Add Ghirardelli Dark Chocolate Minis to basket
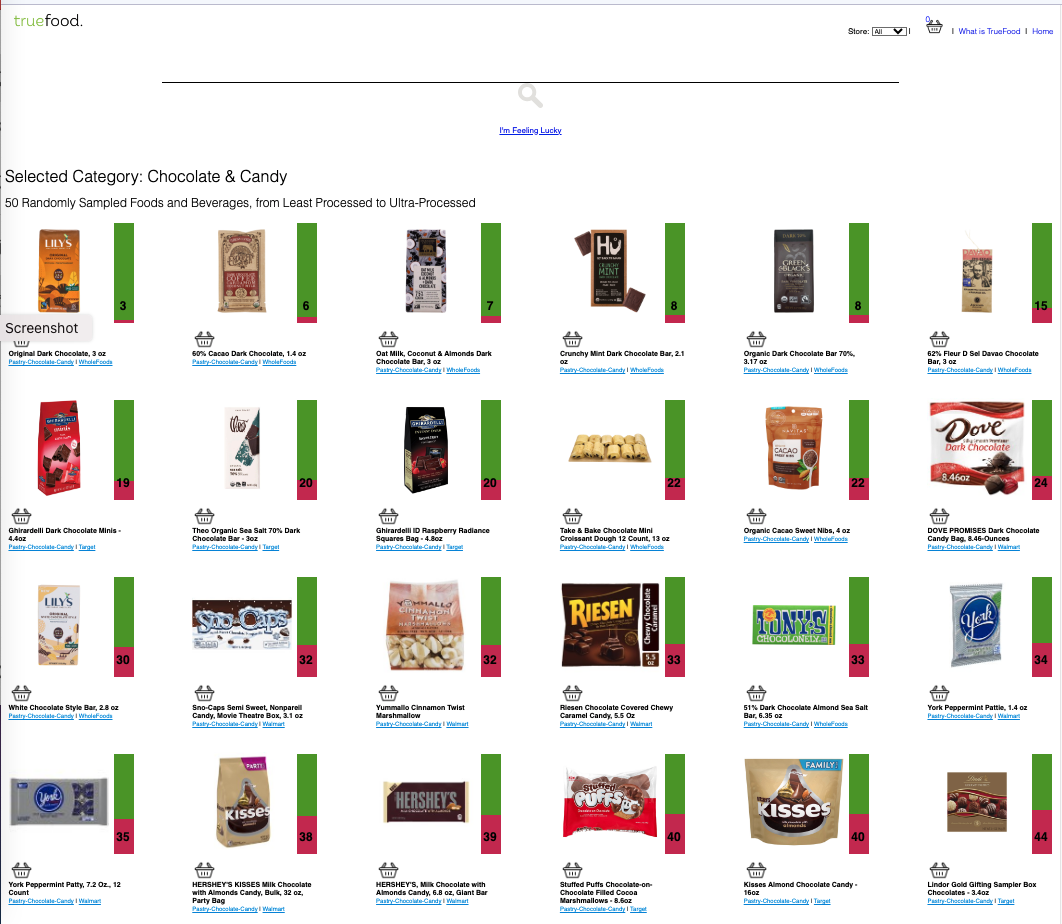 (21, 516)
